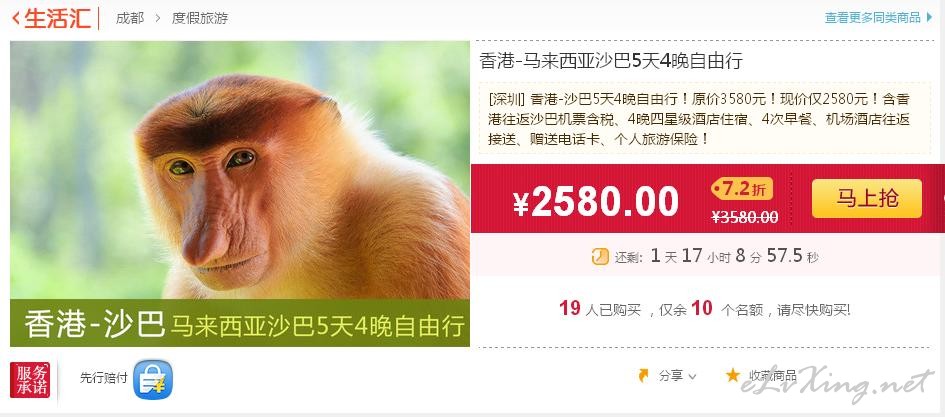Open 查看更多同类商品 link

point(872,17)
